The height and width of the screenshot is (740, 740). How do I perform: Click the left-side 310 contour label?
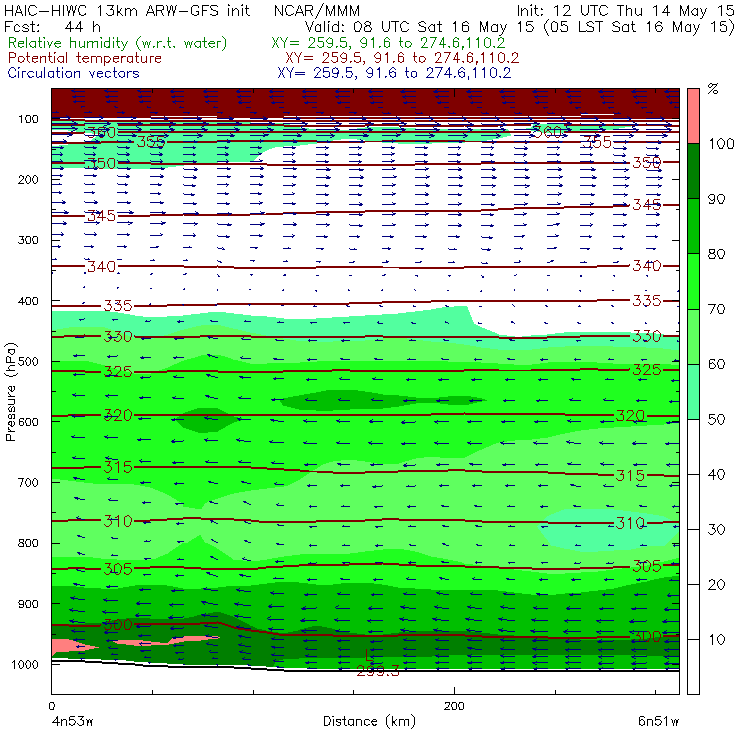point(118,521)
